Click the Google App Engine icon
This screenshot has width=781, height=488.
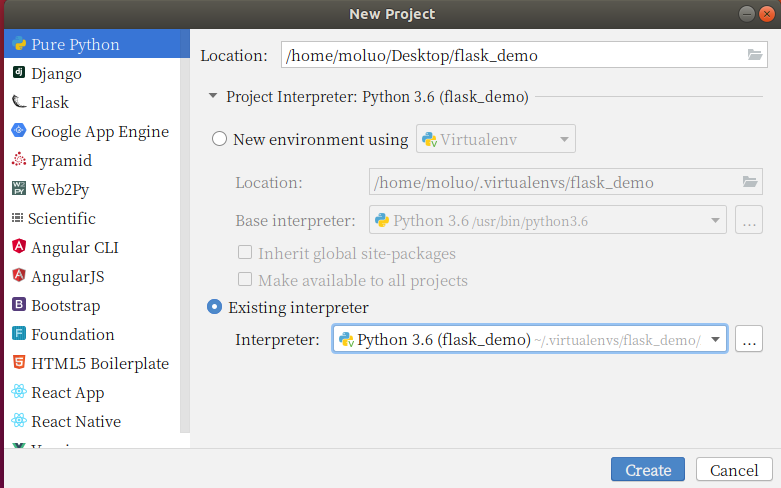tap(19, 130)
